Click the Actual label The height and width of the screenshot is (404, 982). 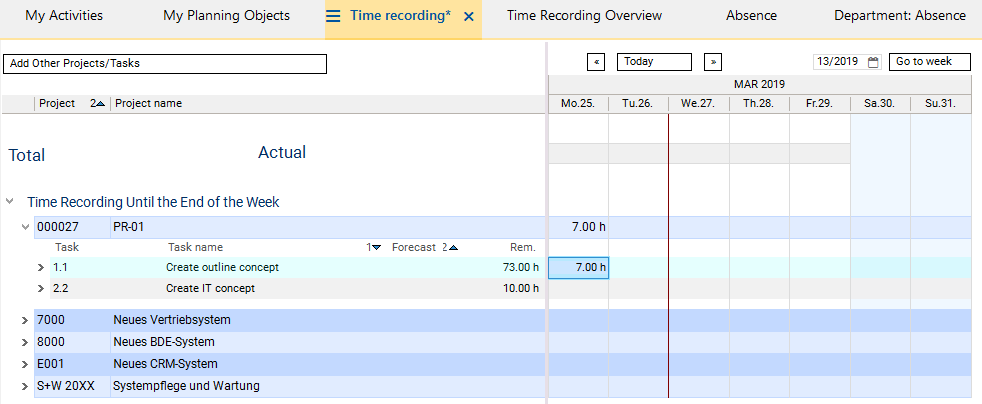pos(282,152)
